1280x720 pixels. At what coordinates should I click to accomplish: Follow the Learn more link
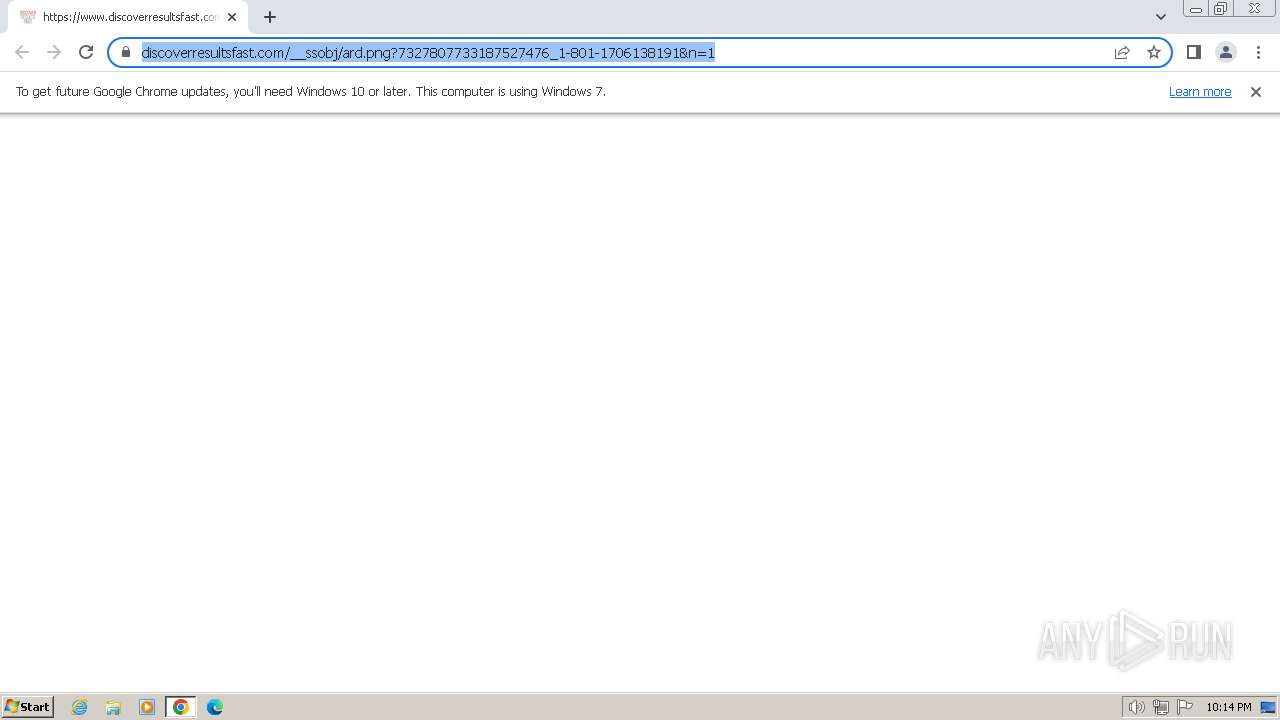click(1200, 91)
